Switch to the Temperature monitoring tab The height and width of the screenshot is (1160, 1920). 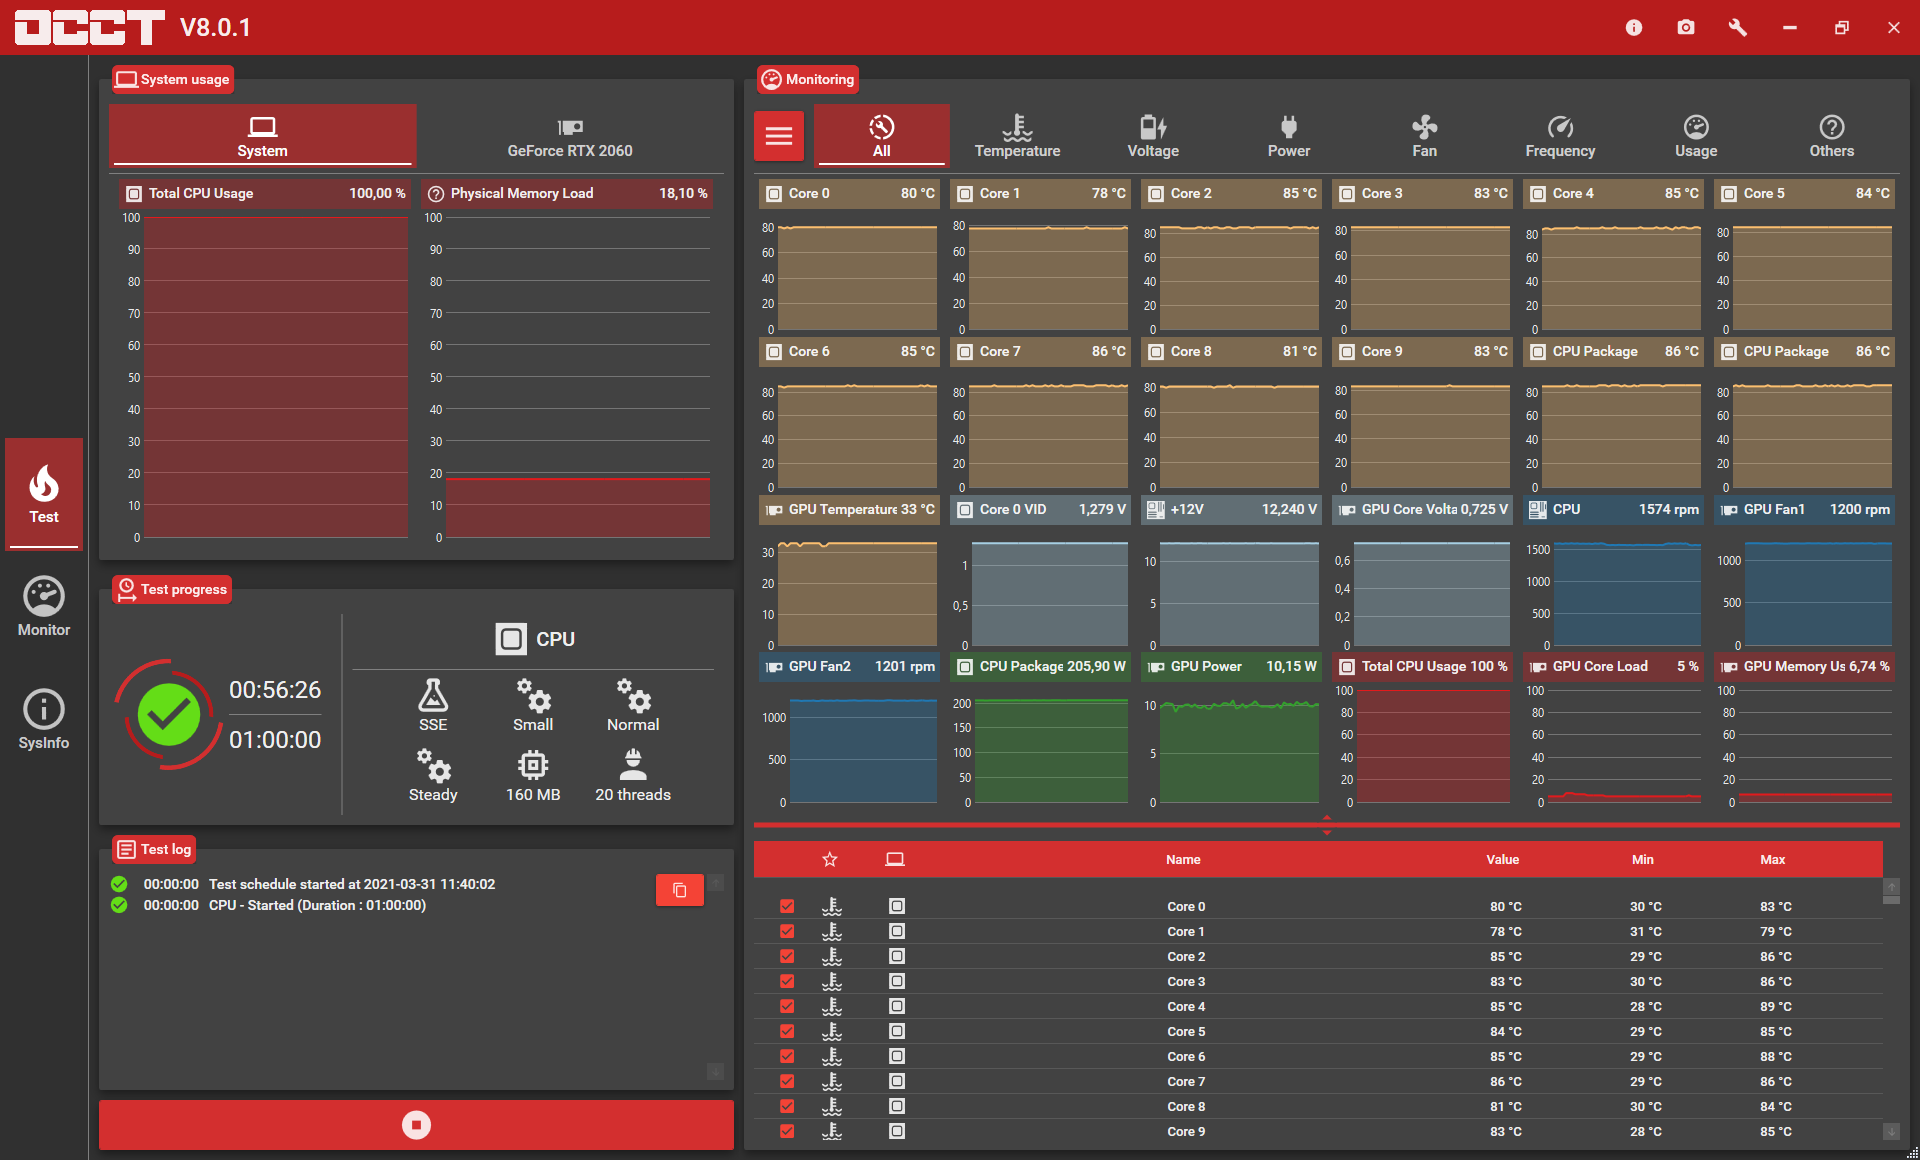pyautogui.click(x=1017, y=136)
